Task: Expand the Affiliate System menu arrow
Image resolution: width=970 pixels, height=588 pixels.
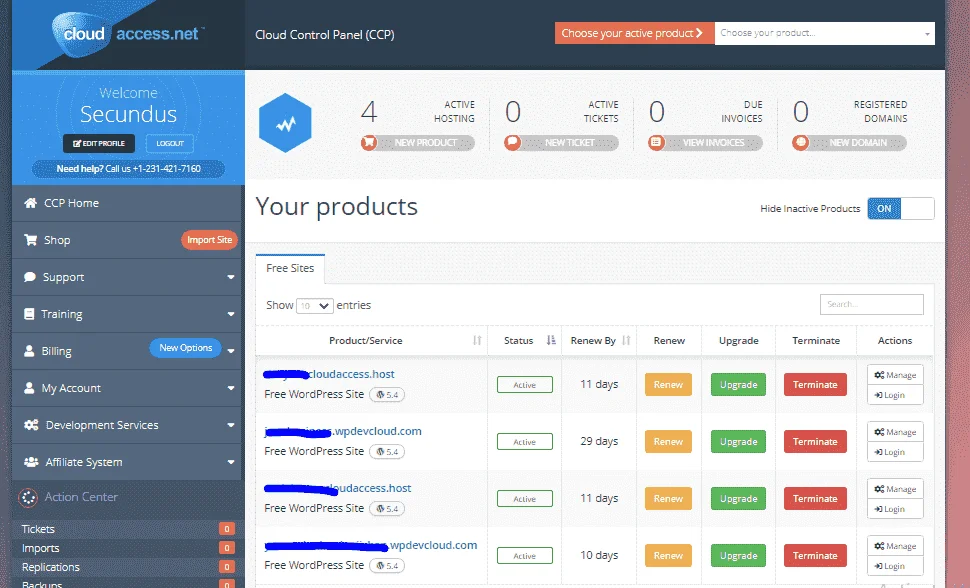Action: point(231,462)
